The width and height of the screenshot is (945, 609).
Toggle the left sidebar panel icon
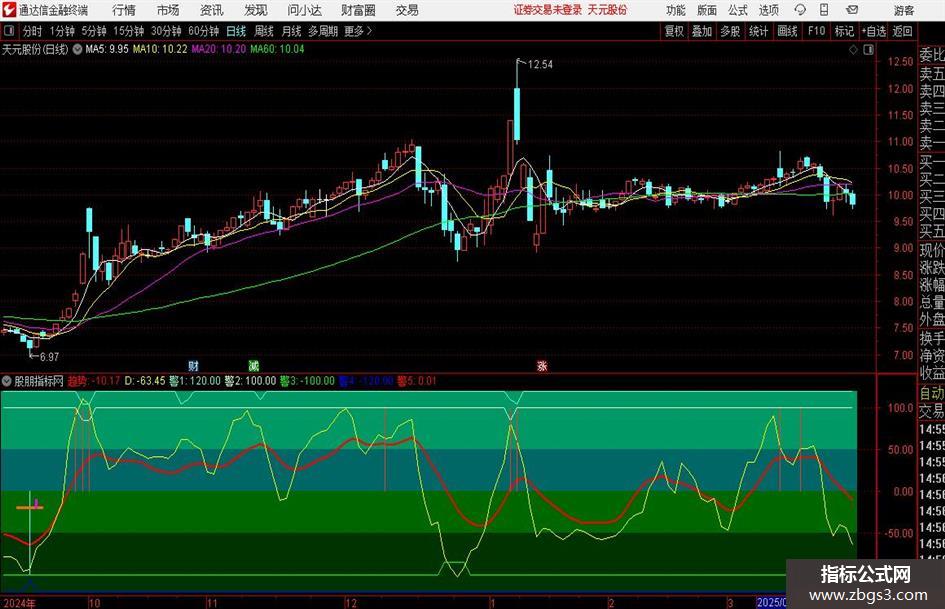pyautogui.click(x=8, y=31)
